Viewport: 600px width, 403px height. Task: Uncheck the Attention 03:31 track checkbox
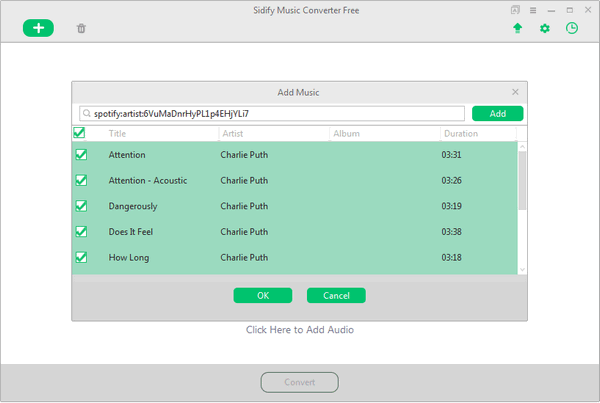point(81,155)
